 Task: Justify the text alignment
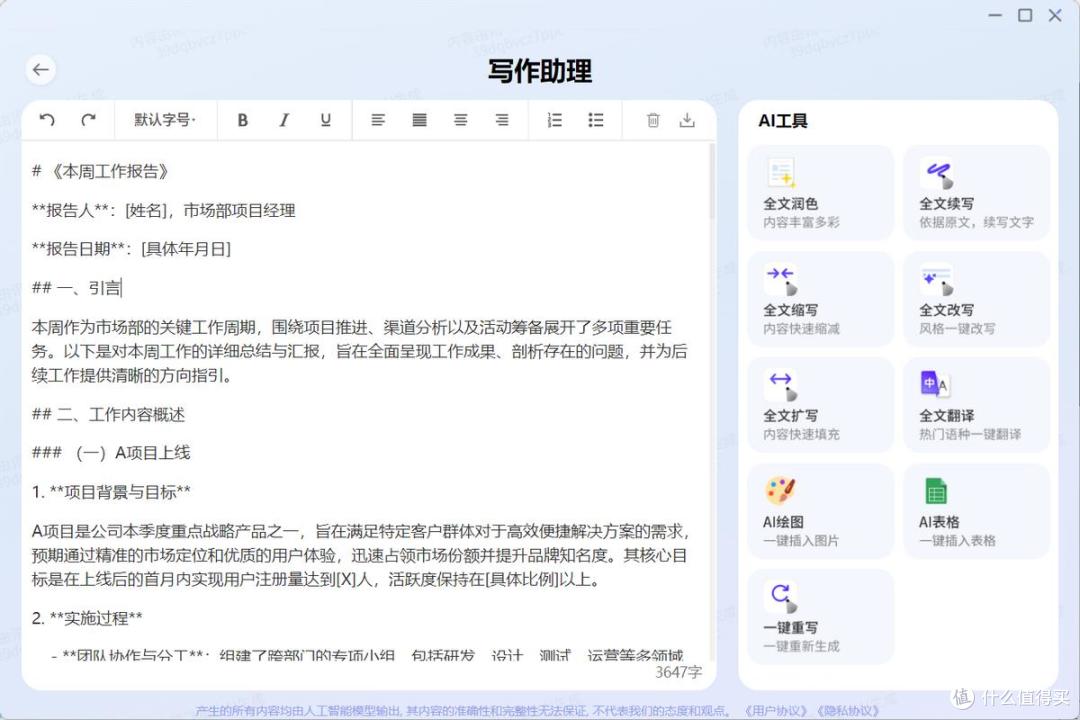pos(419,120)
